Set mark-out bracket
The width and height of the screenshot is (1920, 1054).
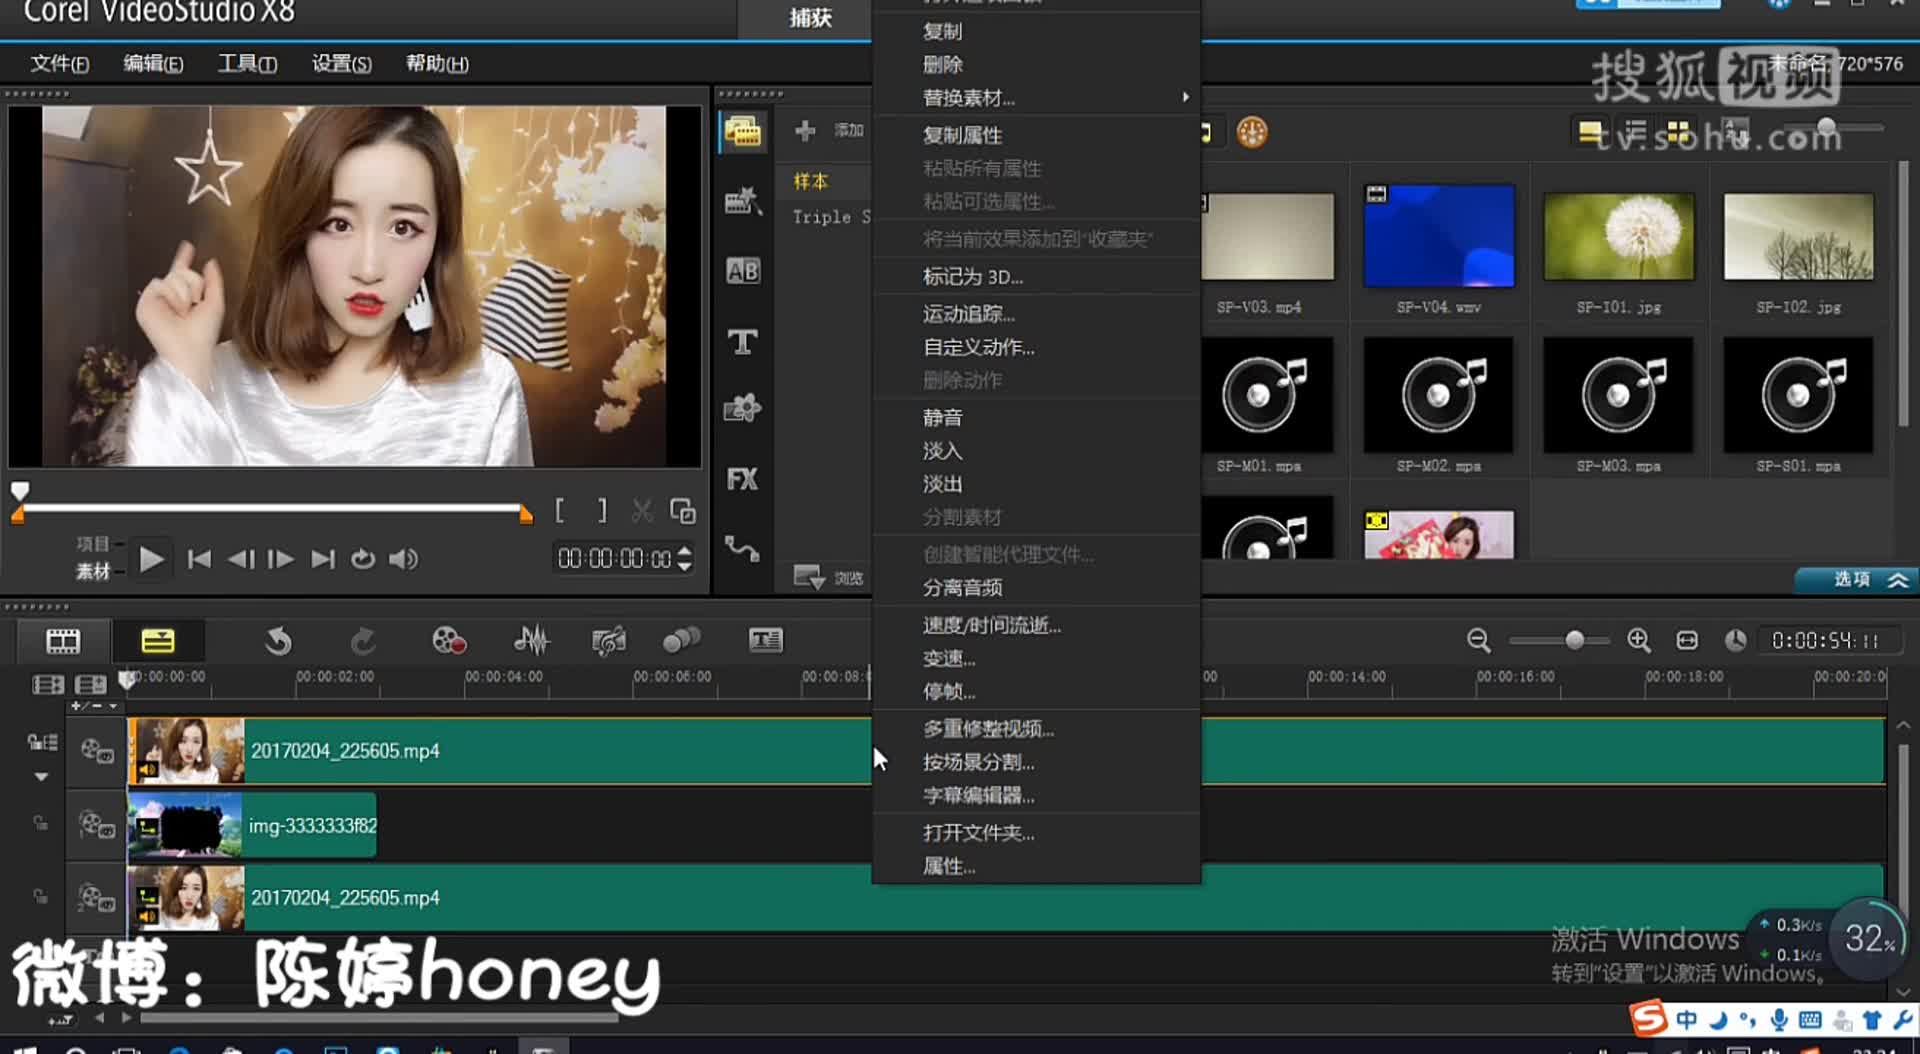coord(602,511)
